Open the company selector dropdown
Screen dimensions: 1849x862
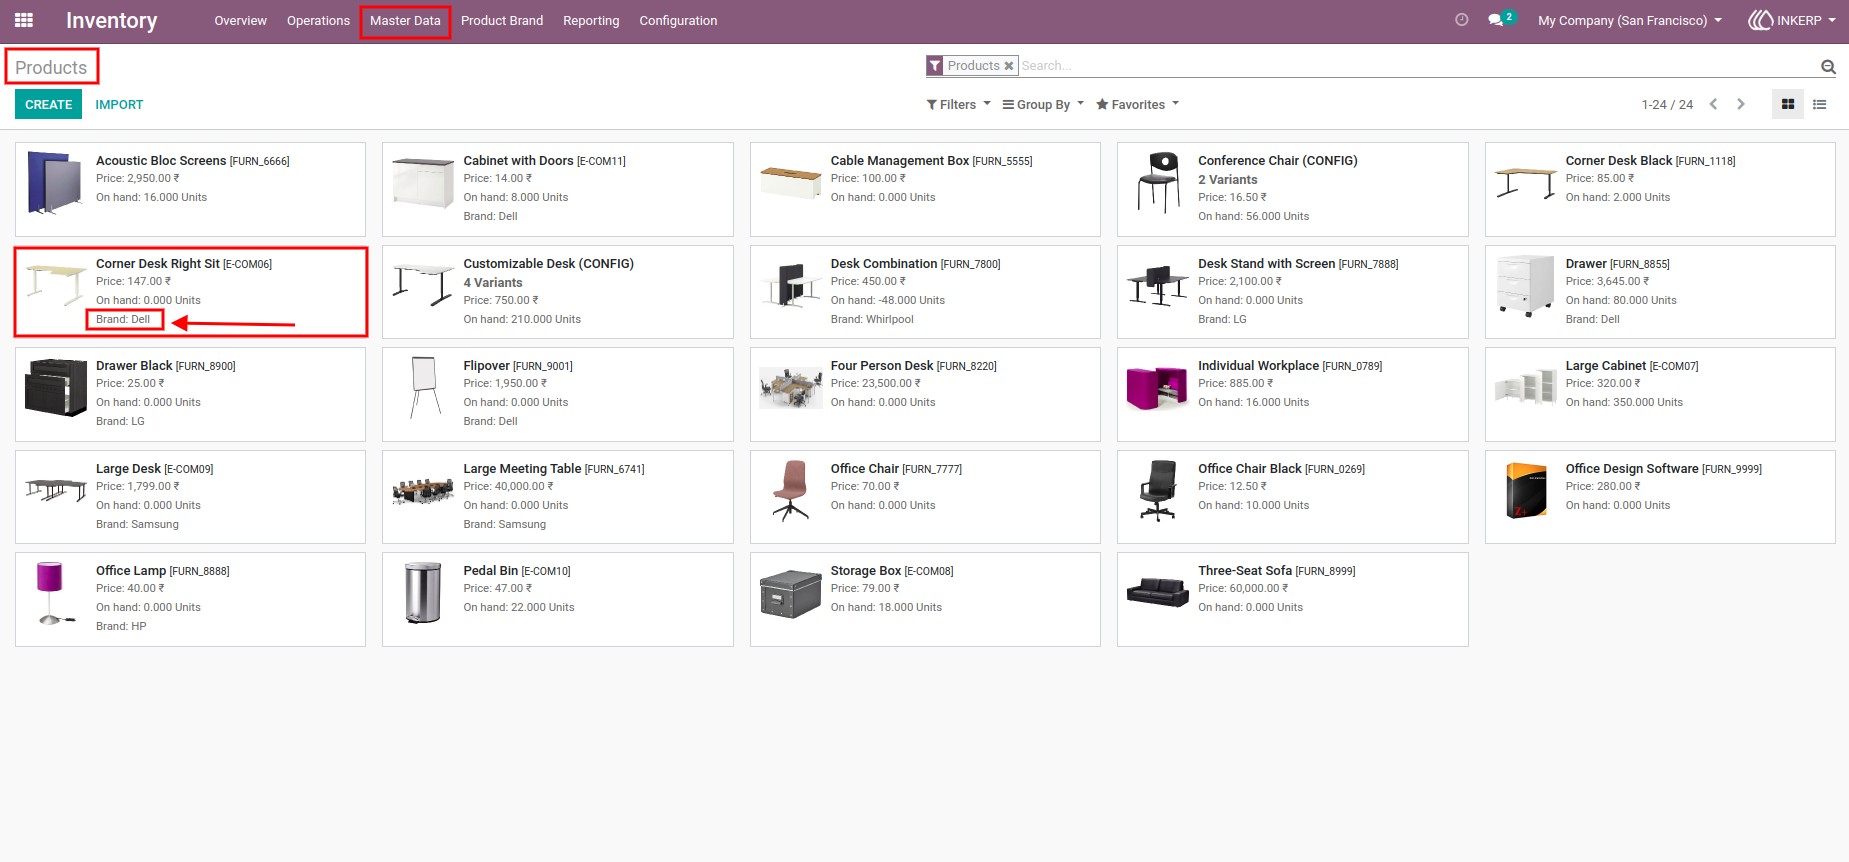(1630, 20)
